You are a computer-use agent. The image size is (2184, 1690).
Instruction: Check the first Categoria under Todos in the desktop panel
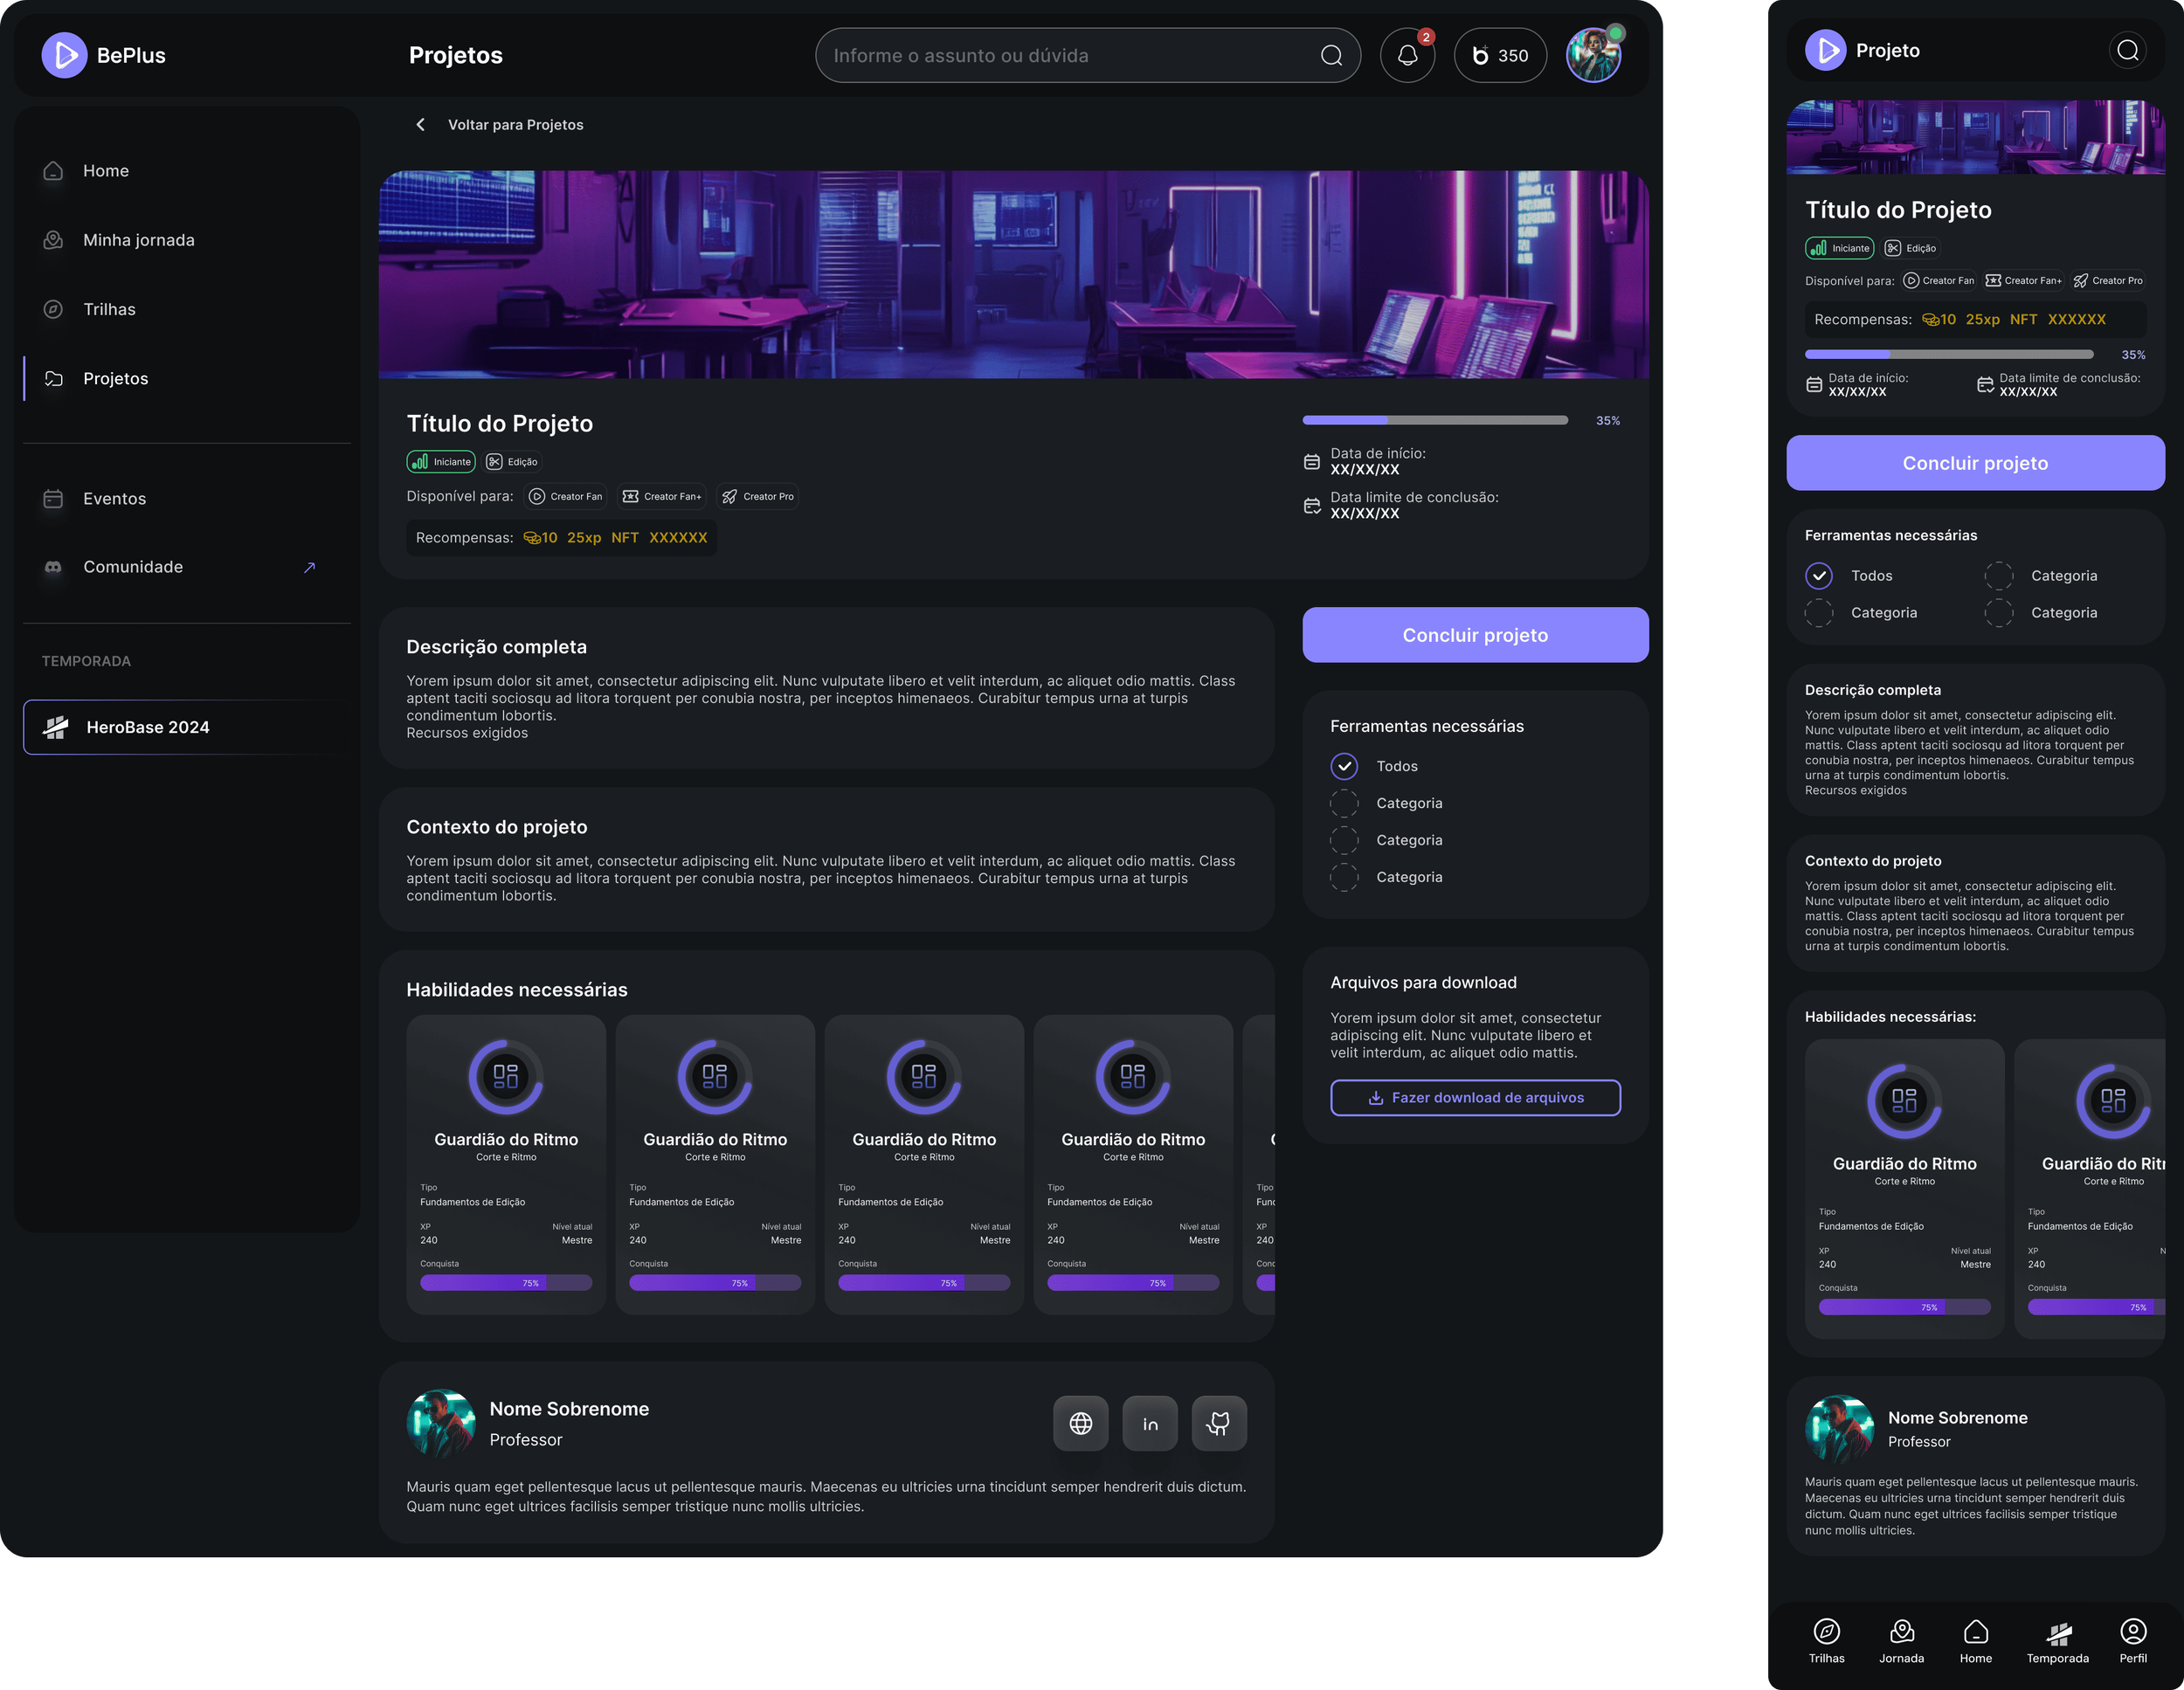point(1344,803)
